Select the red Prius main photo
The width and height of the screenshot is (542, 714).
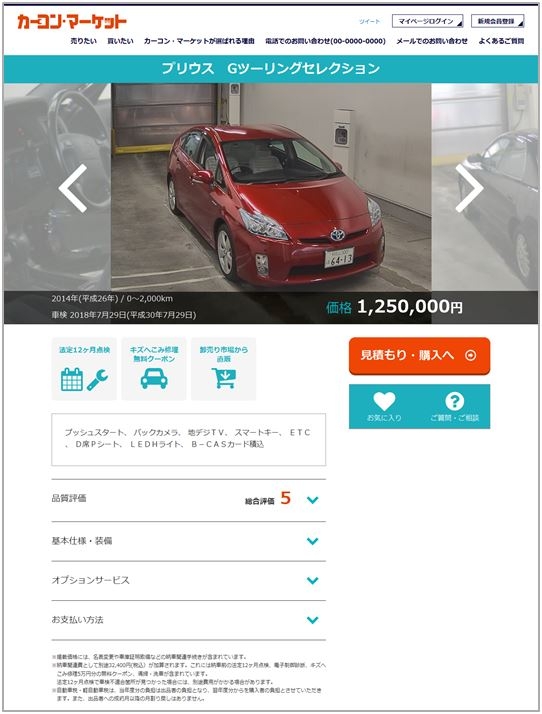pos(271,188)
